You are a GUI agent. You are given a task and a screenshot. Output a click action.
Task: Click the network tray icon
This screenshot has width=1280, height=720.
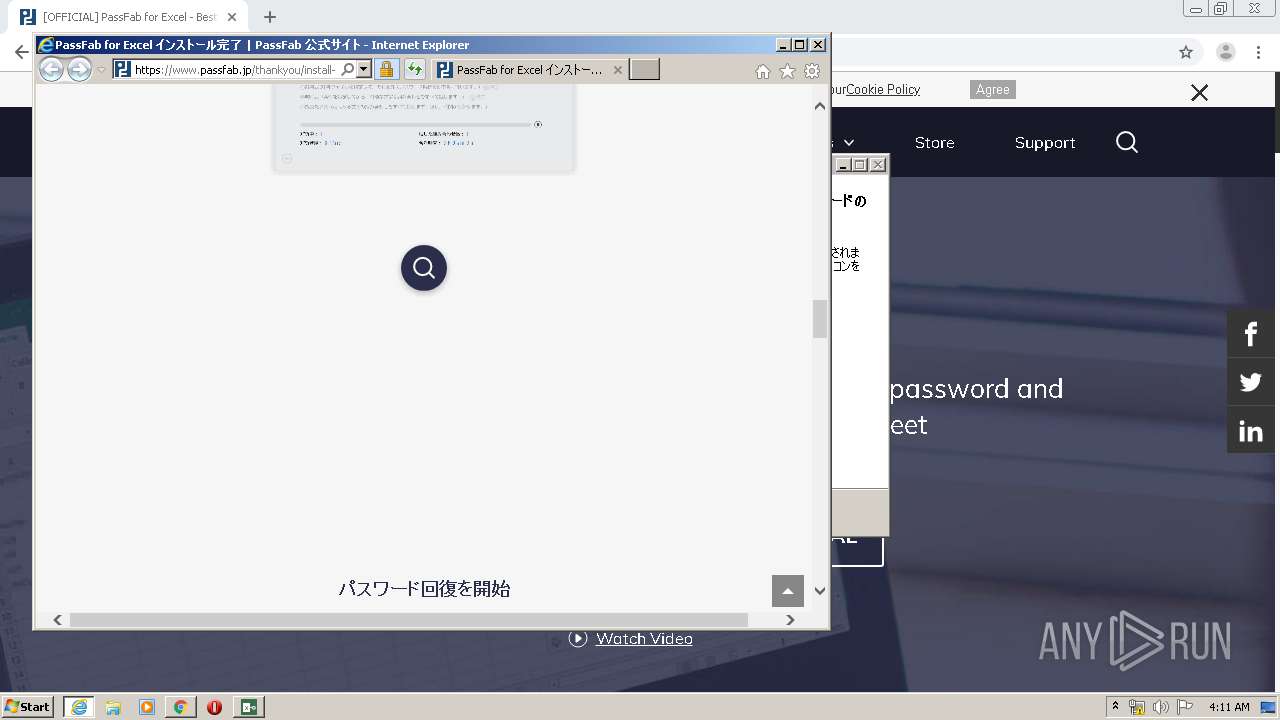[1137, 707]
